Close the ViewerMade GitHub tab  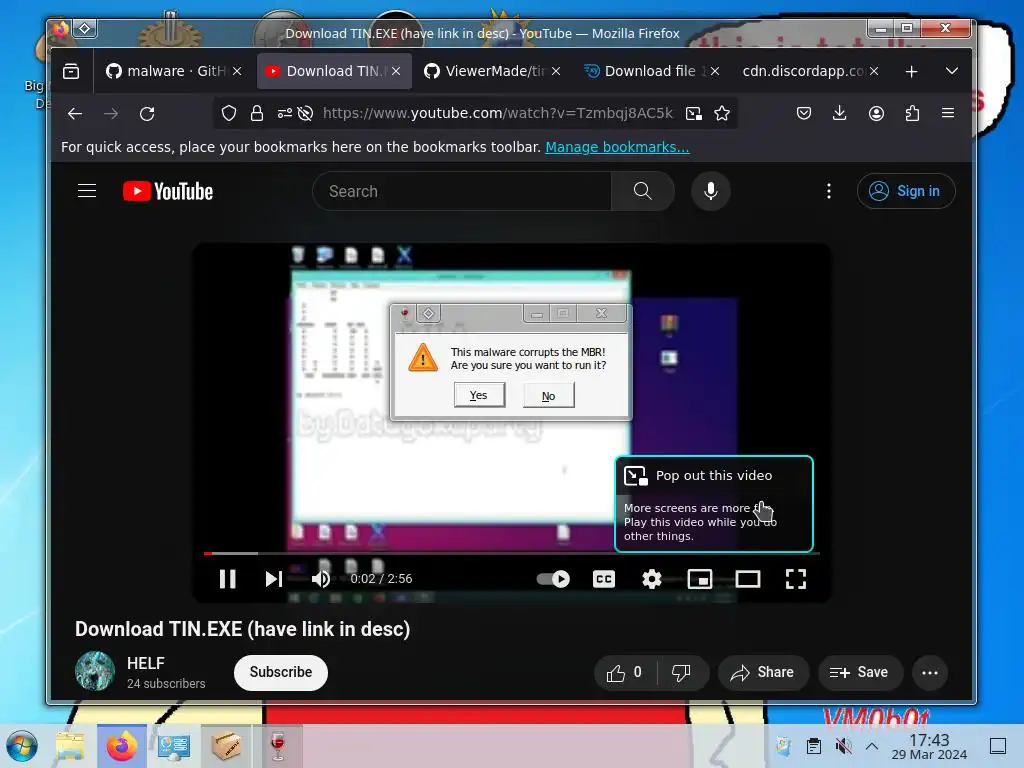click(x=556, y=71)
